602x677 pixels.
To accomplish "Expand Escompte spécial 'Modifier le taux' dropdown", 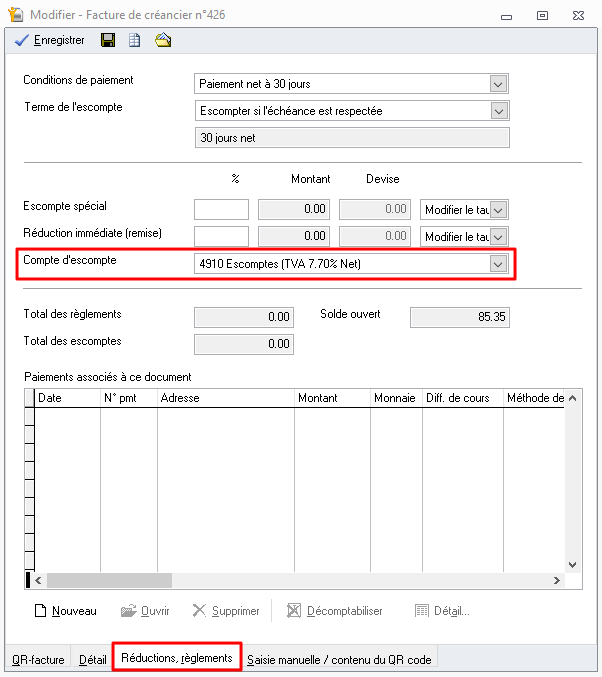I will point(499,210).
